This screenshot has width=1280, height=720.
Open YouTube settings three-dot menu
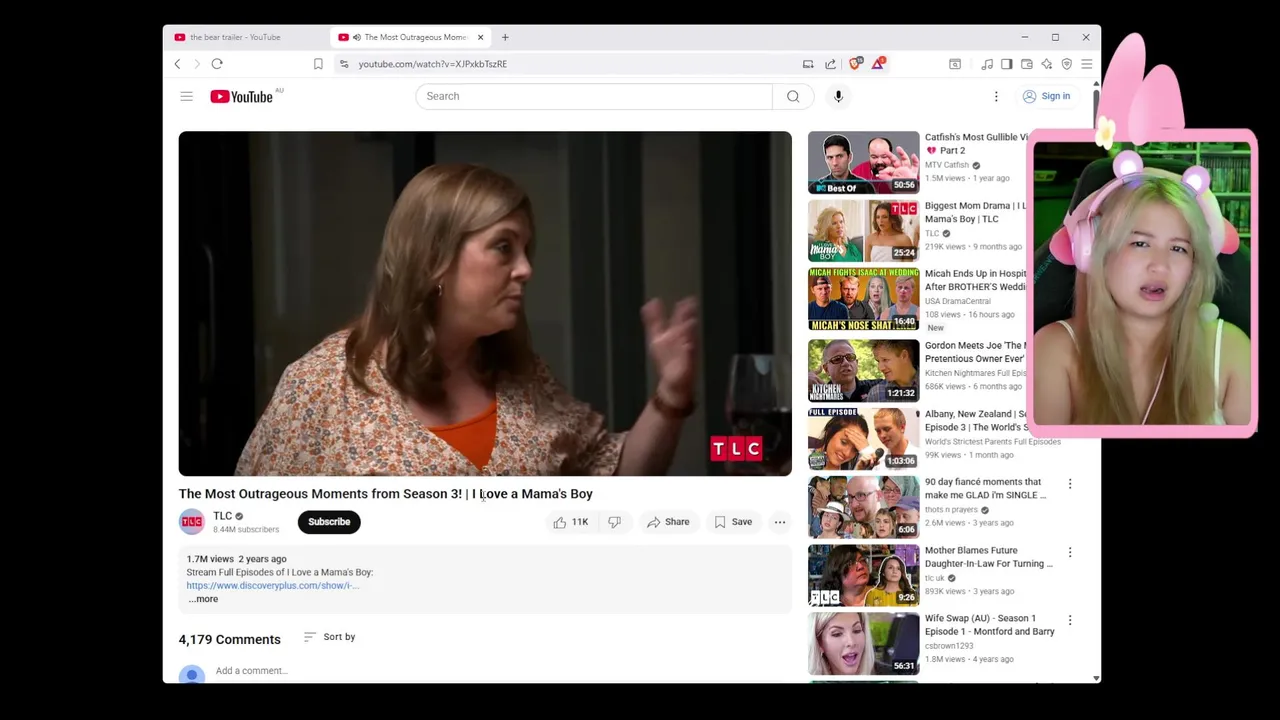pyautogui.click(x=996, y=96)
